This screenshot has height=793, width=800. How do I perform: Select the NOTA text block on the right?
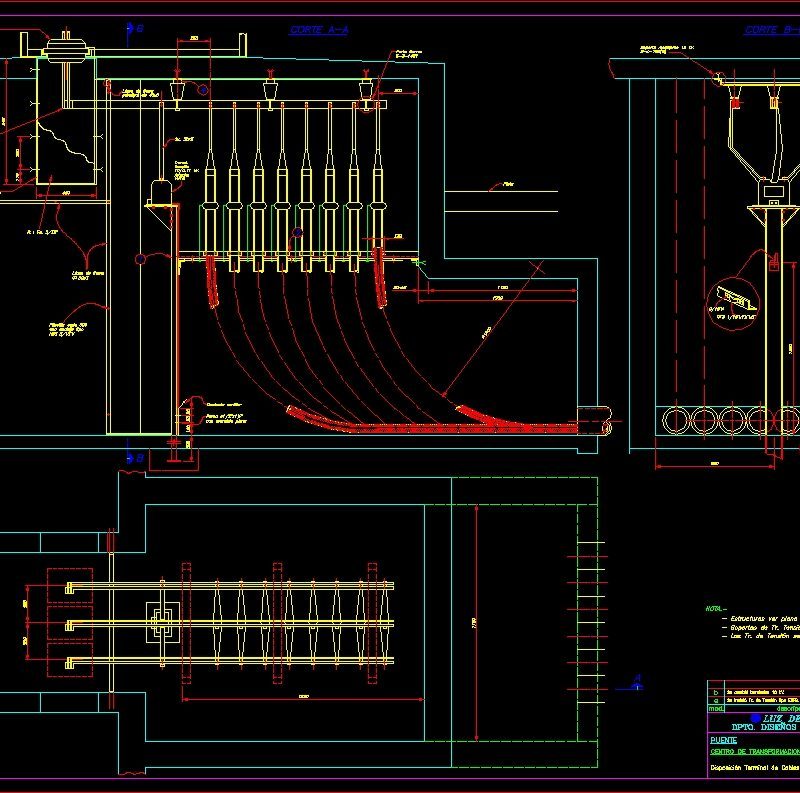click(711, 606)
